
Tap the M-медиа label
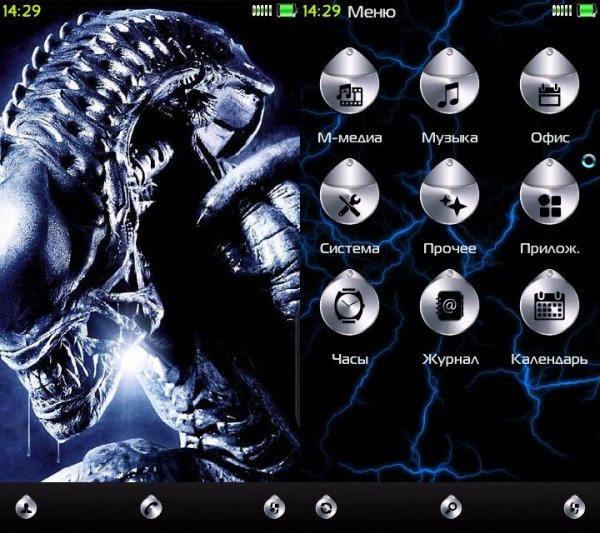(x=350, y=137)
